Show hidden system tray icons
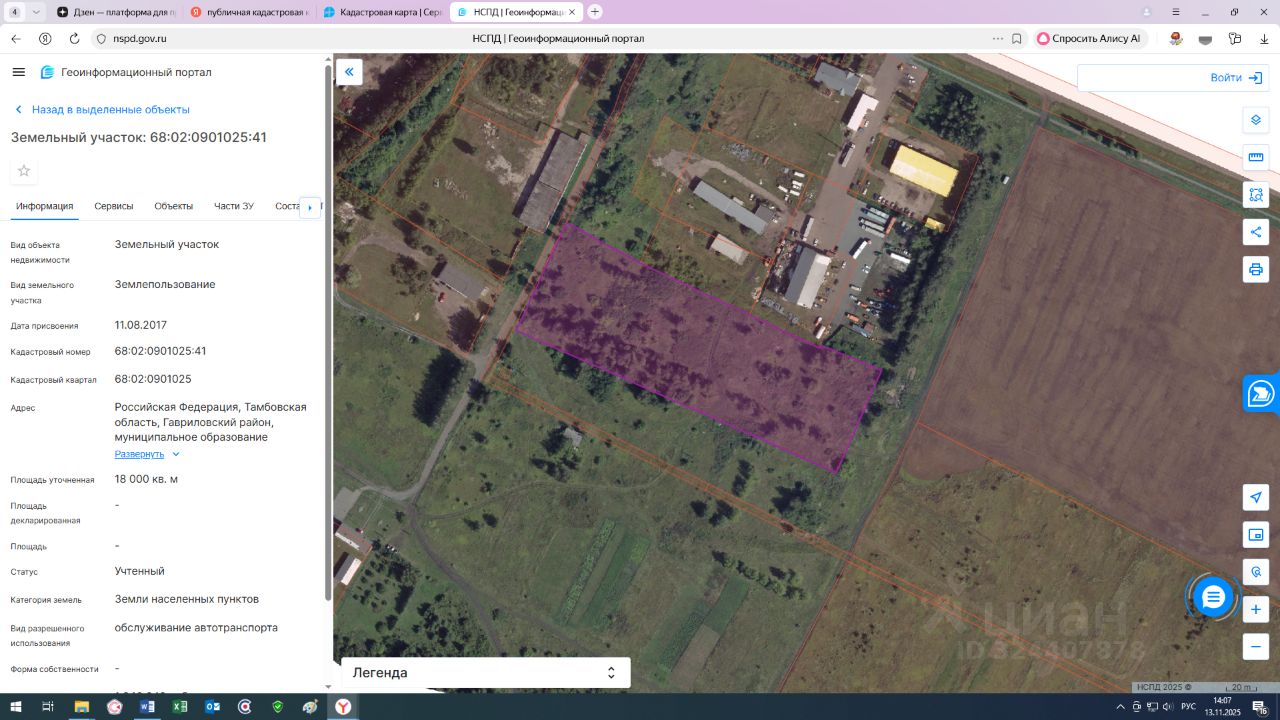The height and width of the screenshot is (720, 1280). point(1121,707)
